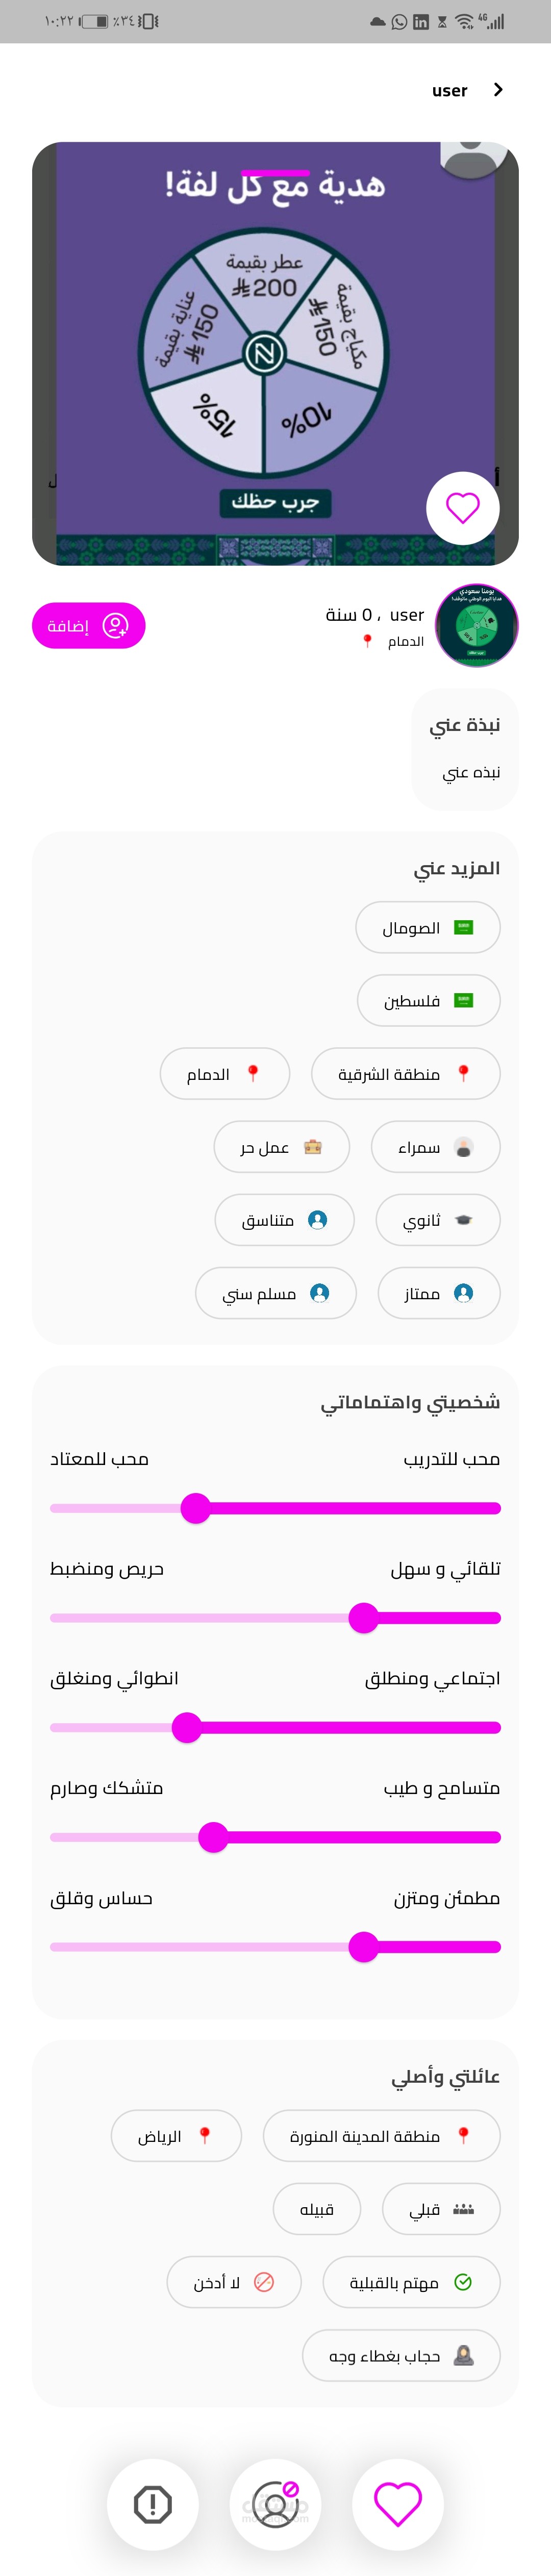Tap the عمل حر job chip
551x2576 pixels.
pyautogui.click(x=281, y=1147)
